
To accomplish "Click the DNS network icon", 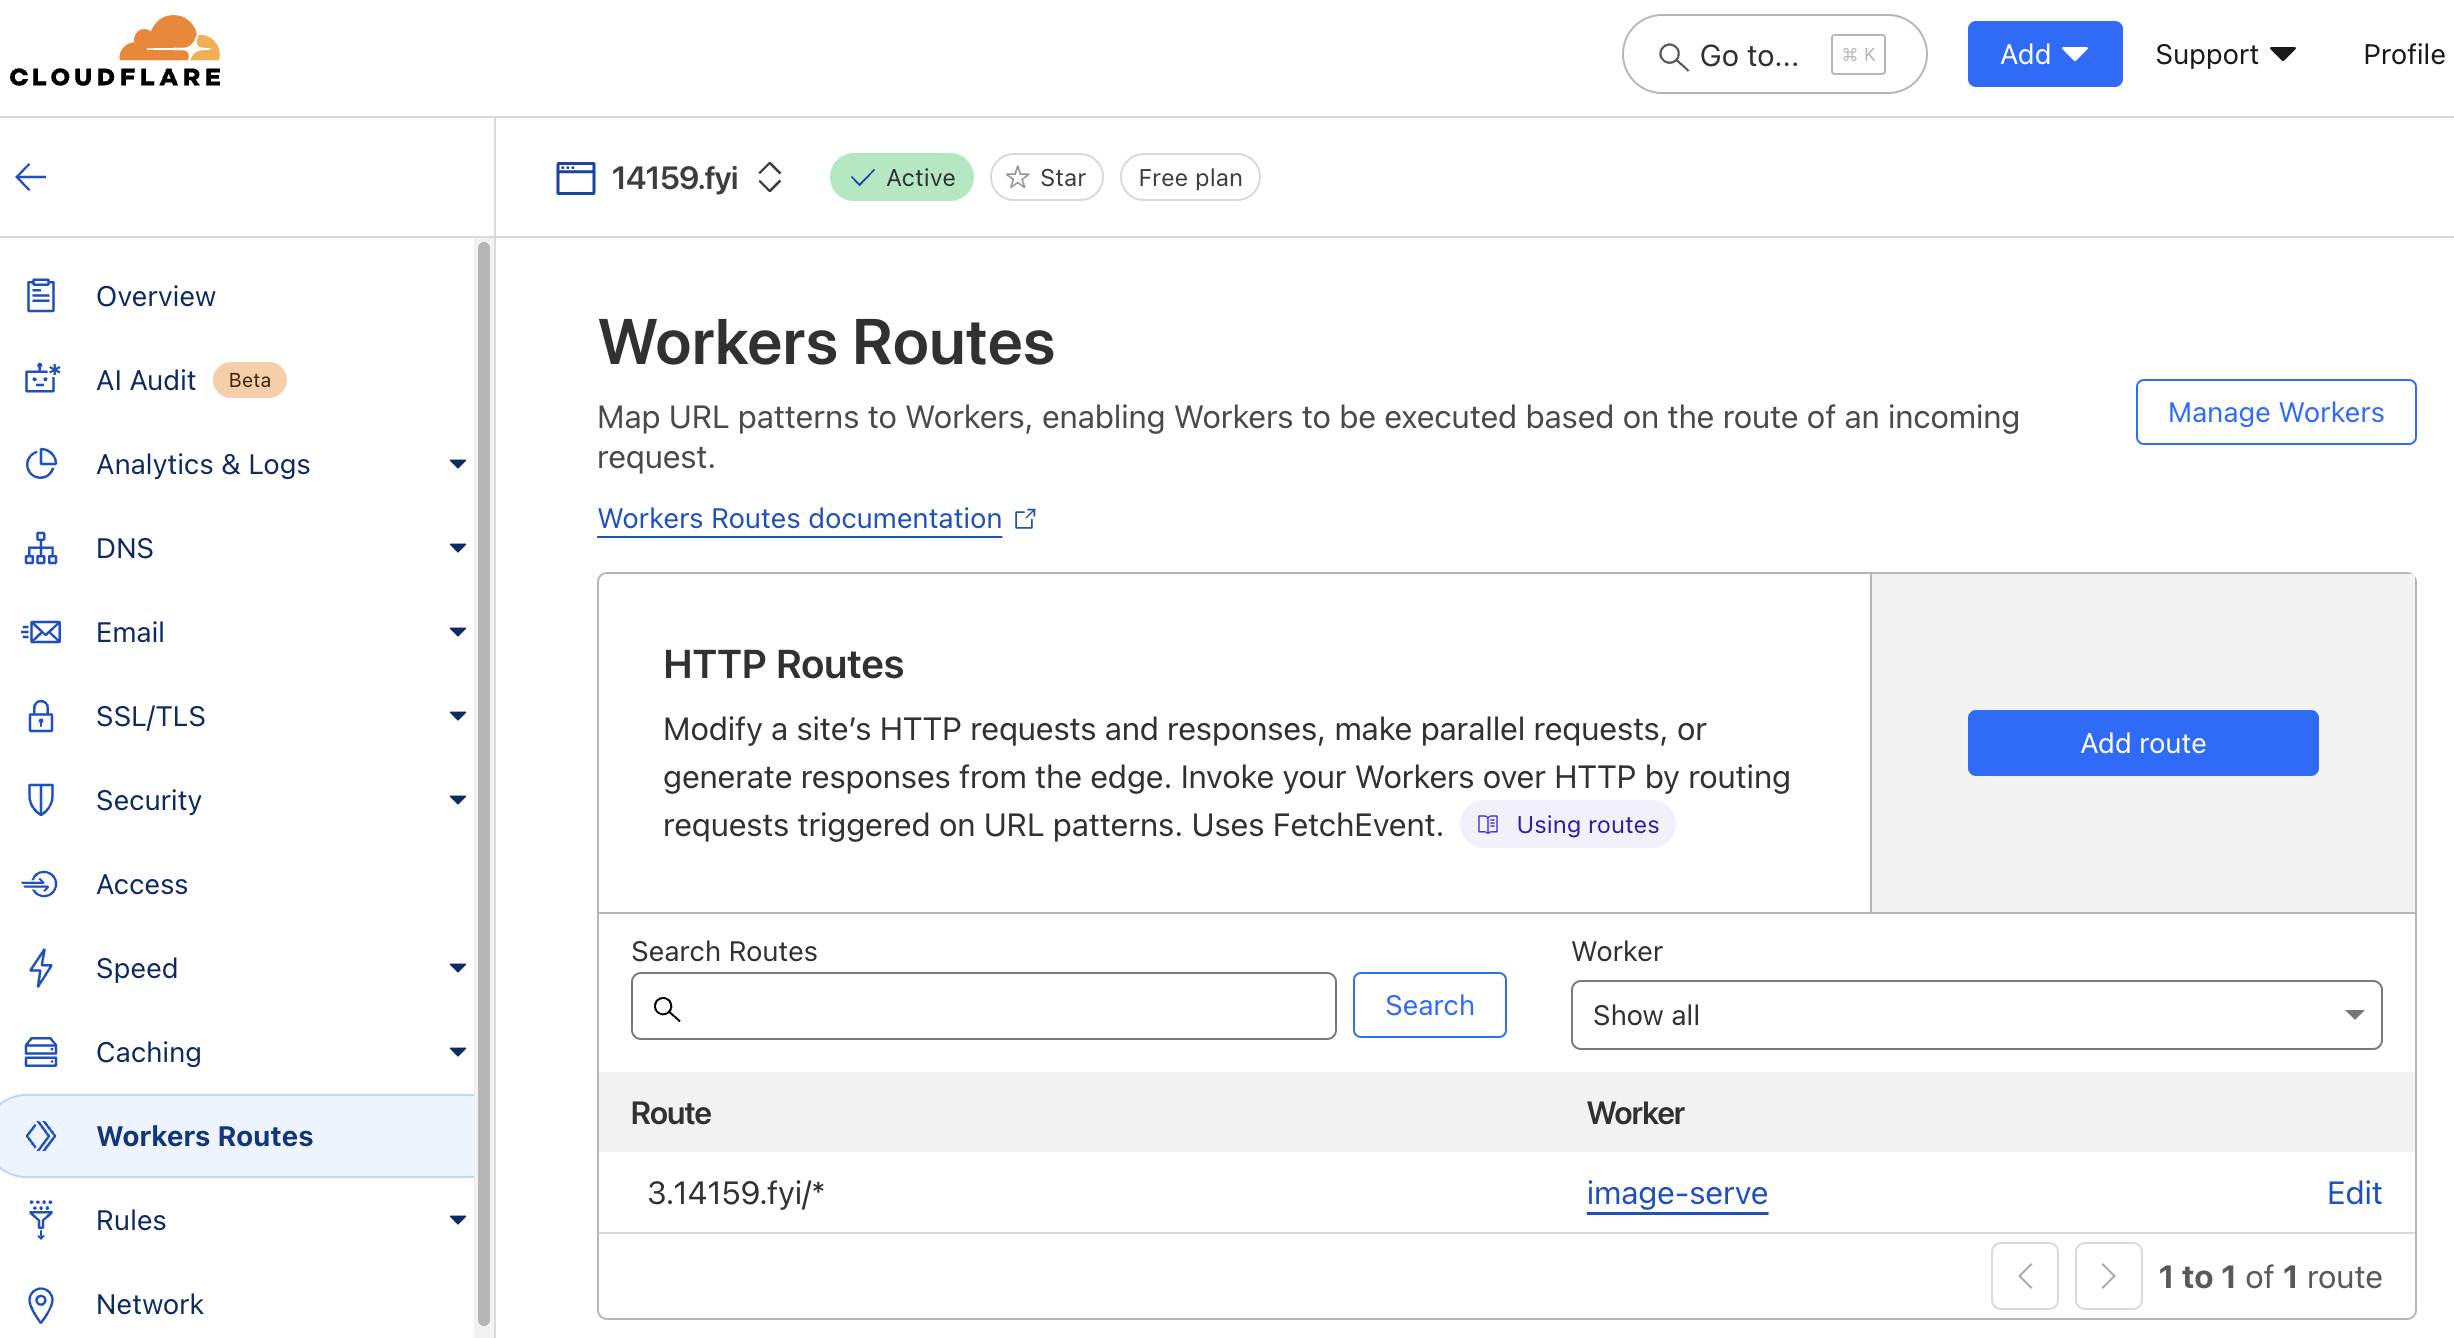I will tap(41, 548).
